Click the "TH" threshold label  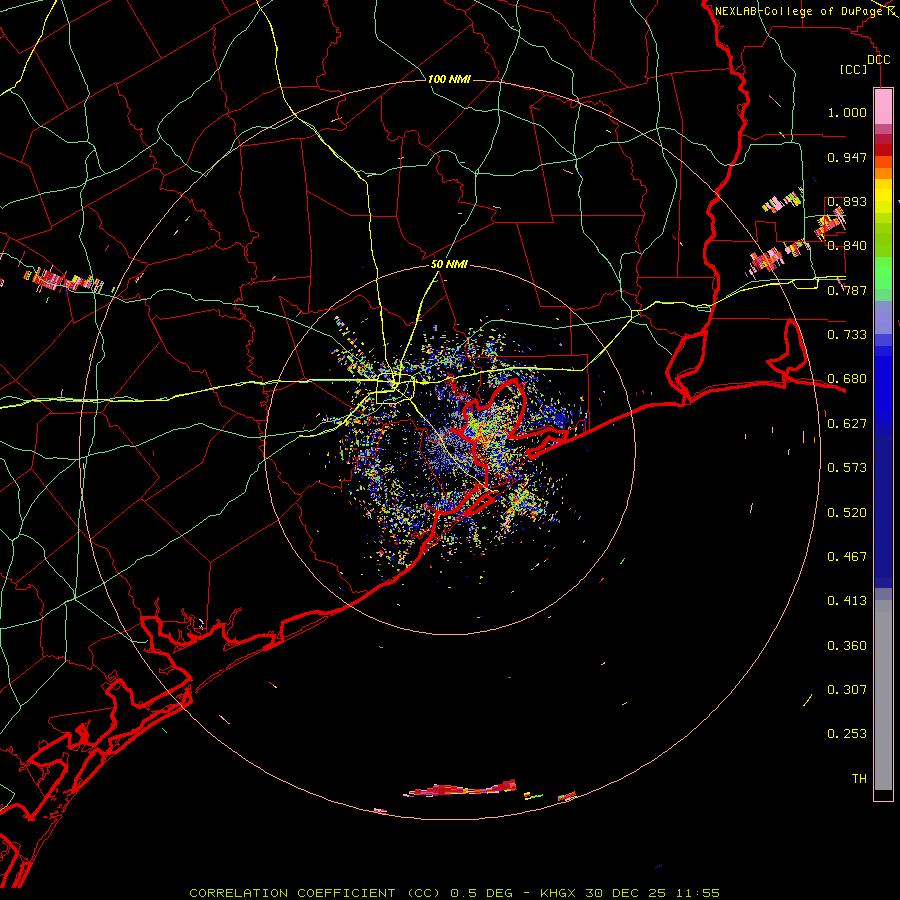[859, 779]
